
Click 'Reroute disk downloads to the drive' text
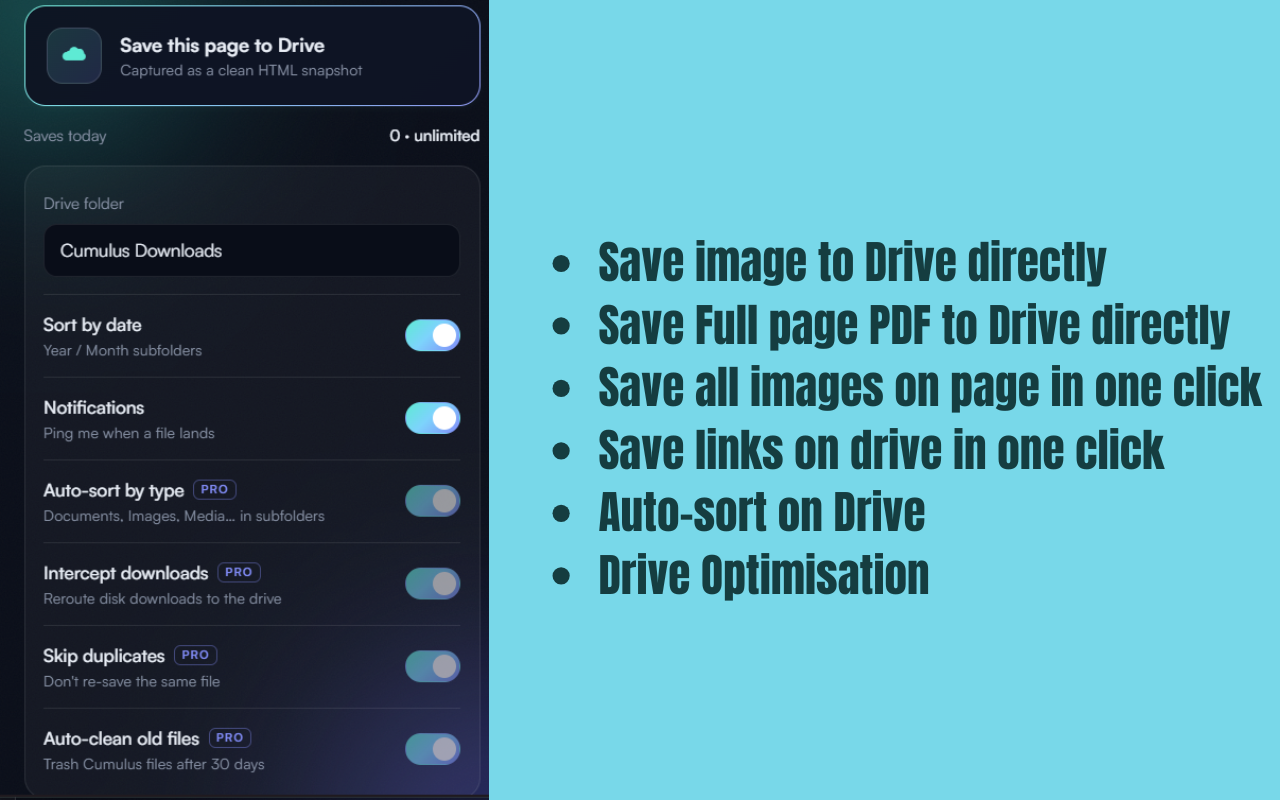tap(163, 599)
